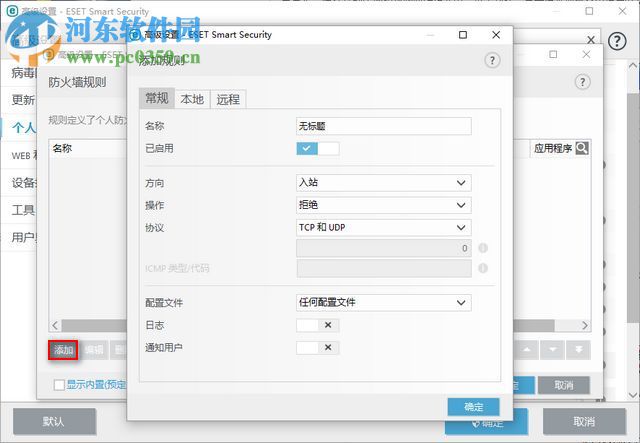Check the 显示内置 built-in rules checkbox
Screen dimensions: 640x443
(x=59, y=385)
